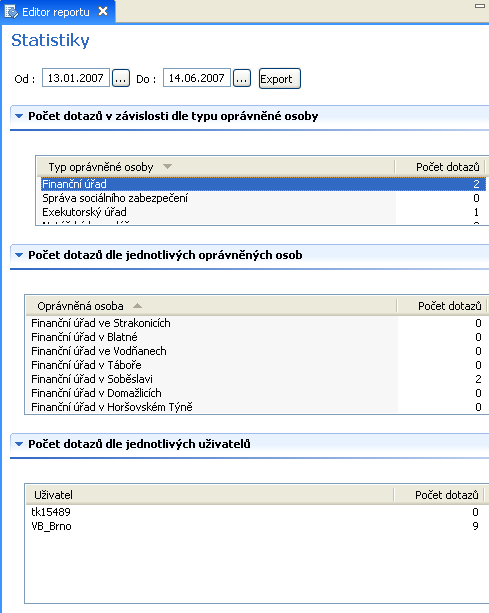Click Počet dotazů header in Uživatel table
Image resolution: width=489 pixels, height=613 pixels.
click(439, 495)
